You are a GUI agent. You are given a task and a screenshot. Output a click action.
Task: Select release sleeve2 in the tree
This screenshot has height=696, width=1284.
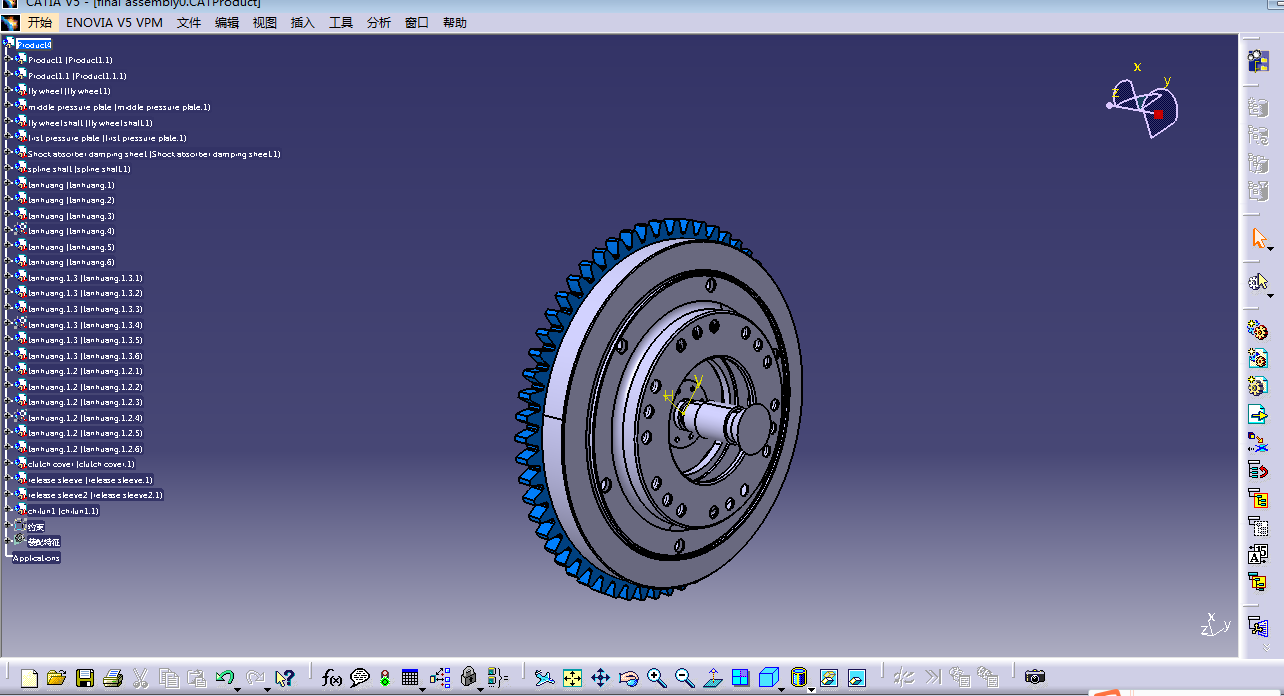point(95,495)
